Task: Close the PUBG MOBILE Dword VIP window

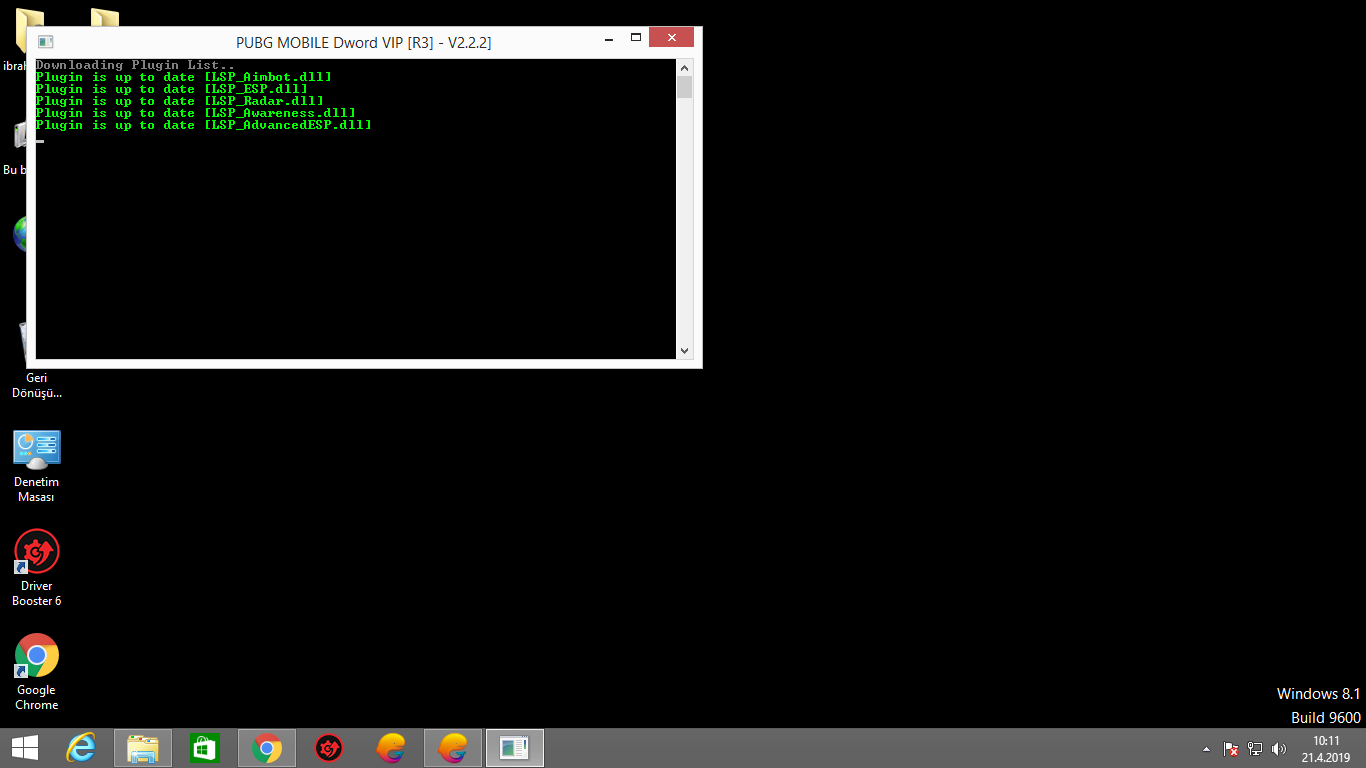Action: point(671,38)
